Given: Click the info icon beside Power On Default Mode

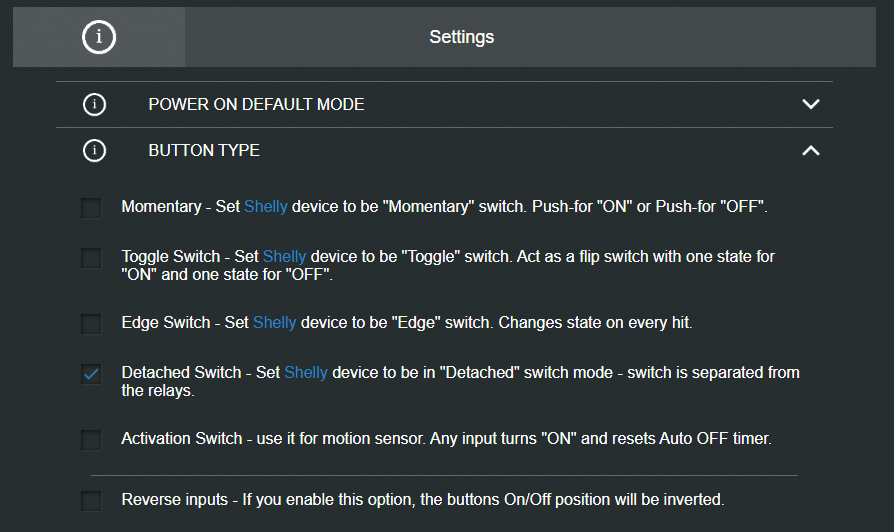Looking at the screenshot, I should (x=94, y=104).
